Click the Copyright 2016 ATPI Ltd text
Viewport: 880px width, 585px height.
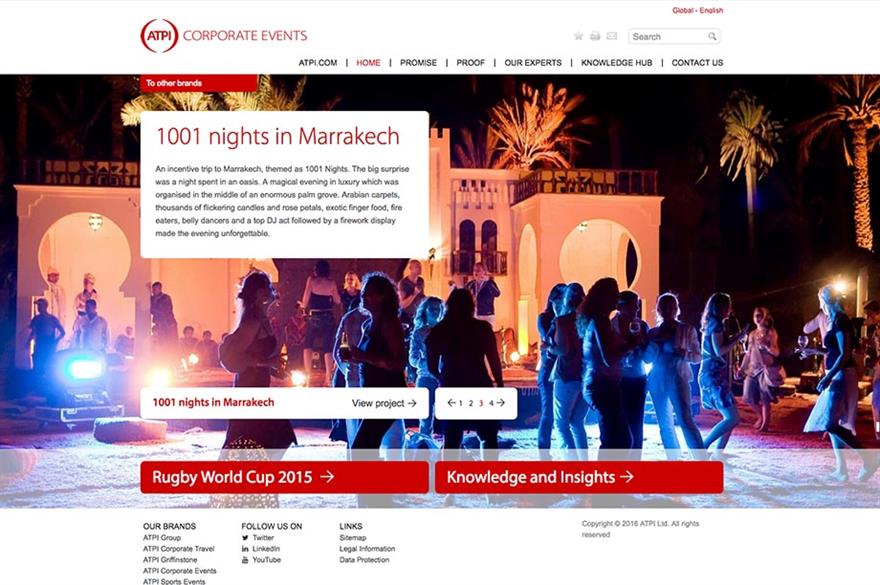(x=640, y=529)
